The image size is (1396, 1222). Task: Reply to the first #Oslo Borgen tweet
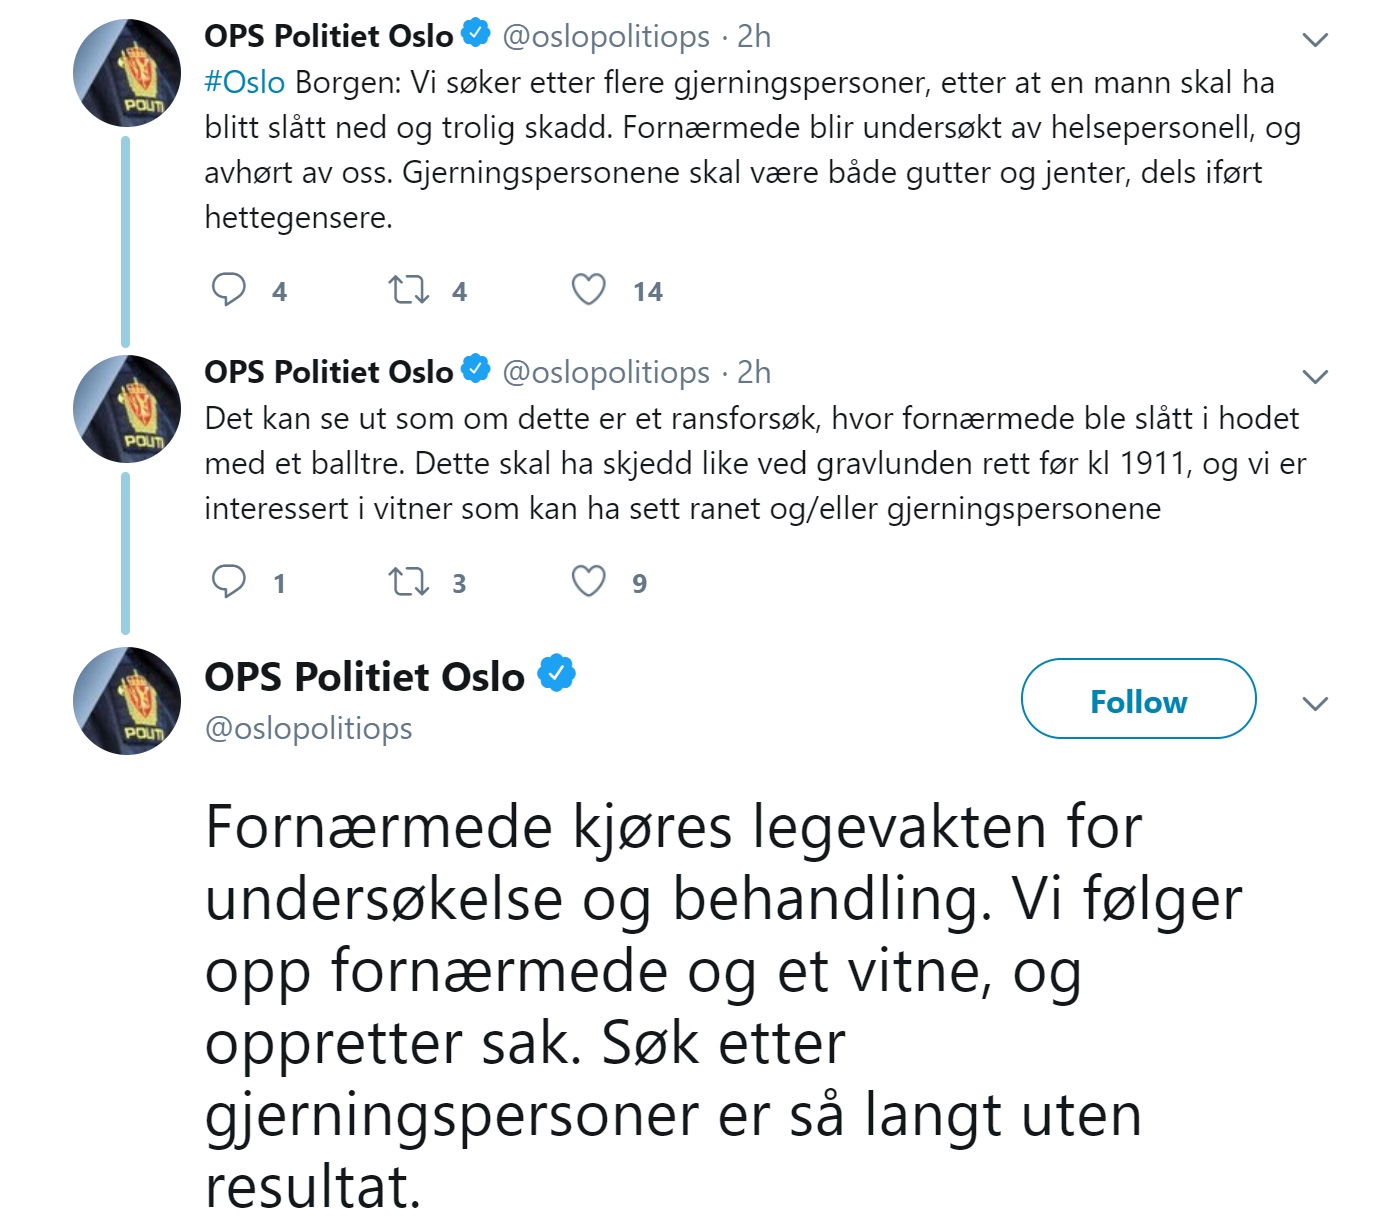(229, 290)
